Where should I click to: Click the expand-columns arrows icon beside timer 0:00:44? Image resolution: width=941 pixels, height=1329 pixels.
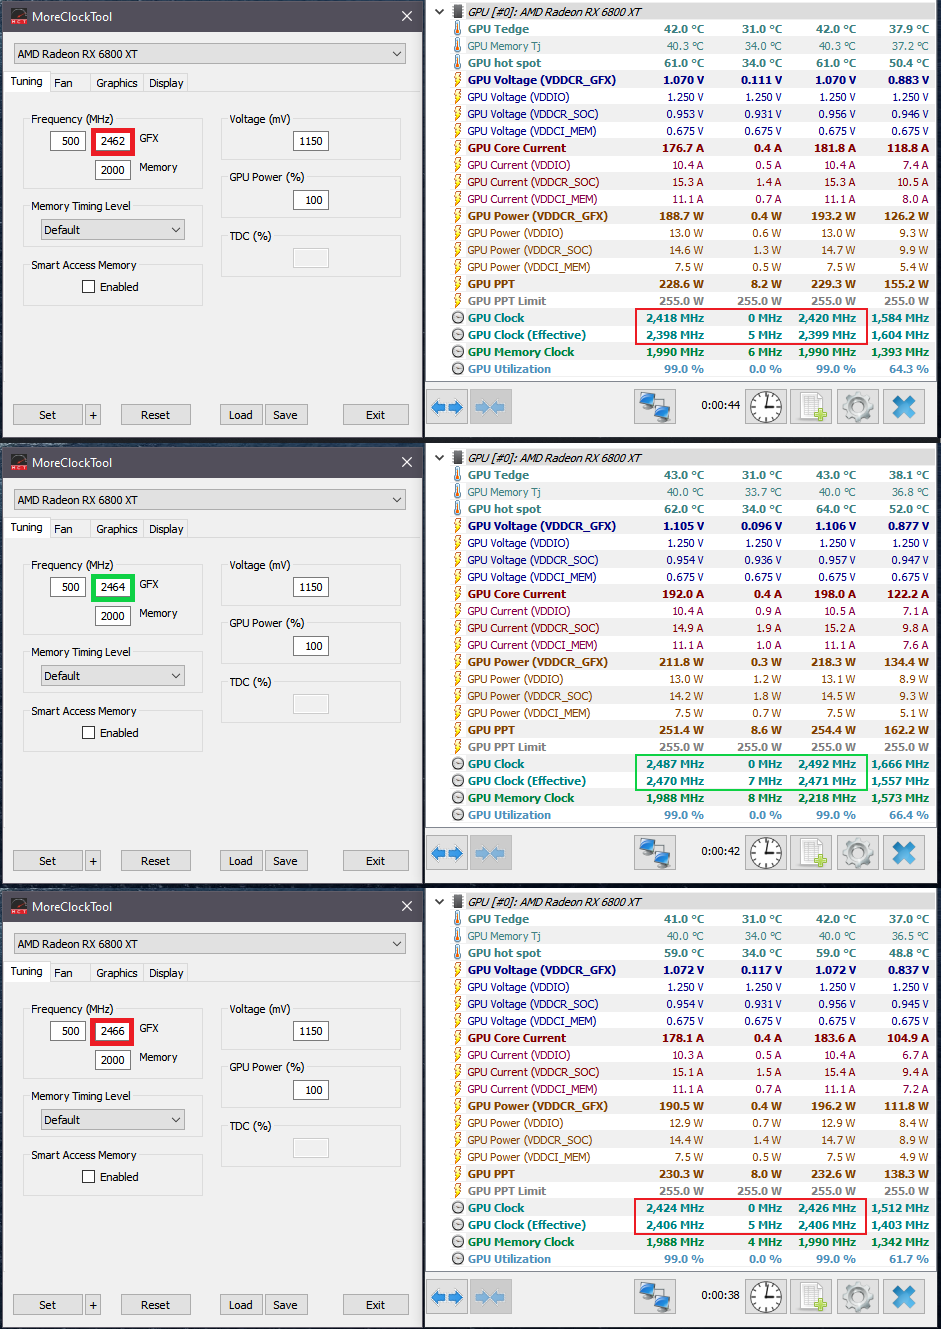[447, 407]
